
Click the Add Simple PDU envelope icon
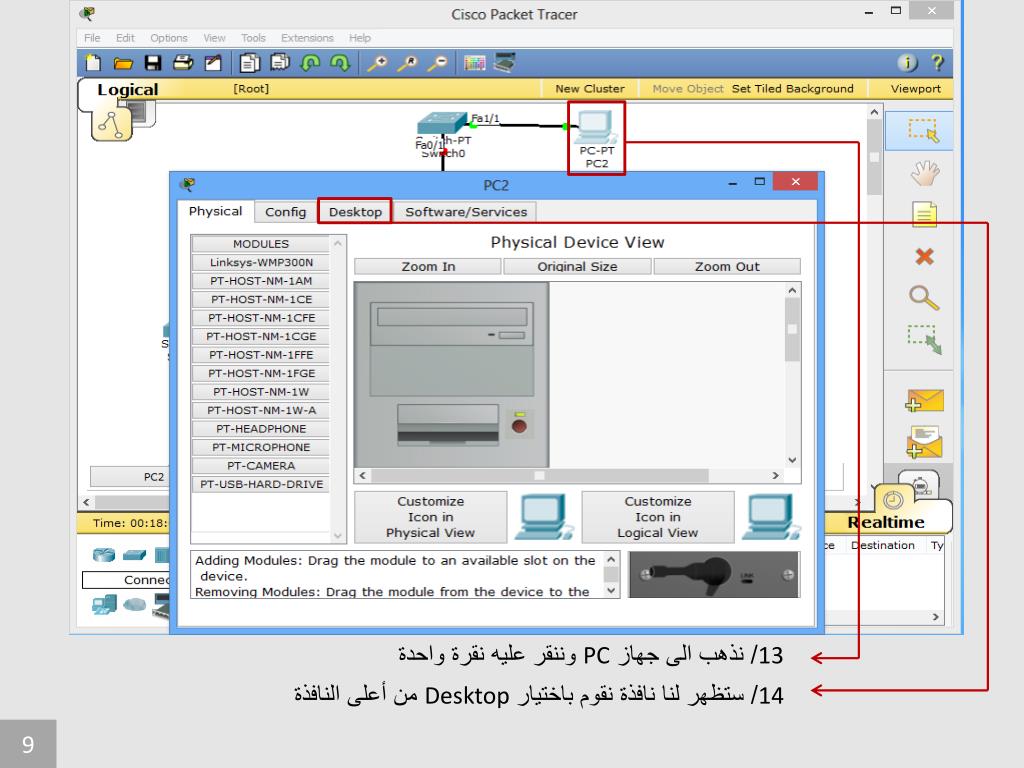[x=924, y=400]
